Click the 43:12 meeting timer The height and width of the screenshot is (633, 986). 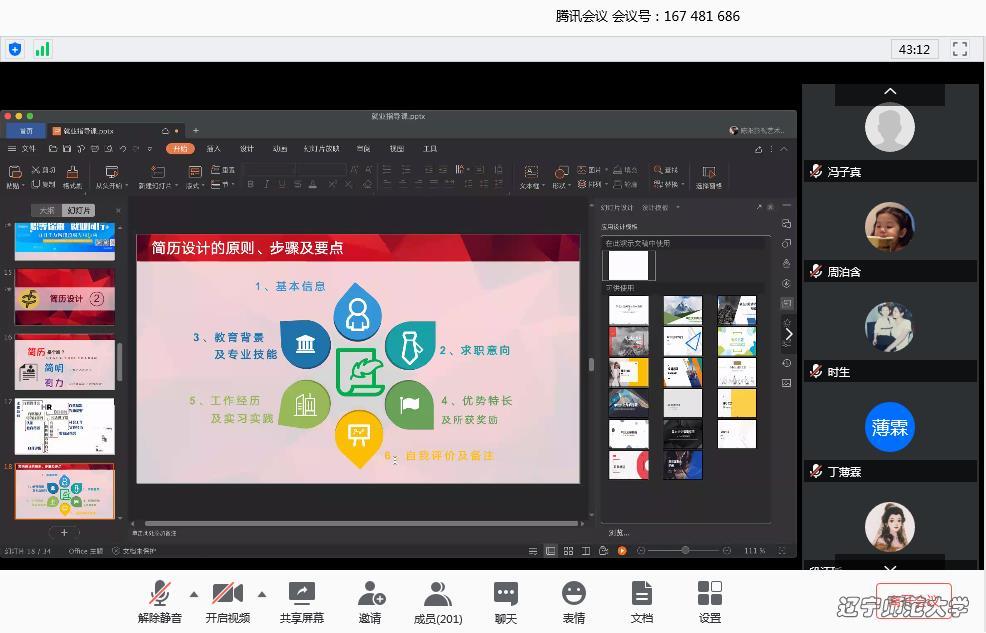914,49
